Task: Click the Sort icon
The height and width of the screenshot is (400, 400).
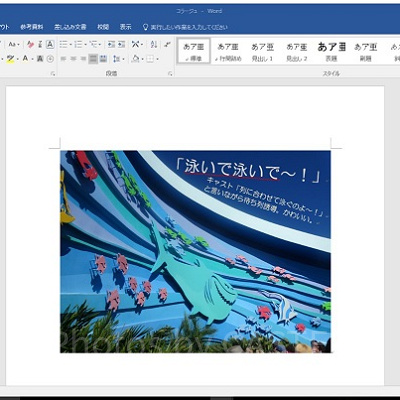Action: point(154,44)
